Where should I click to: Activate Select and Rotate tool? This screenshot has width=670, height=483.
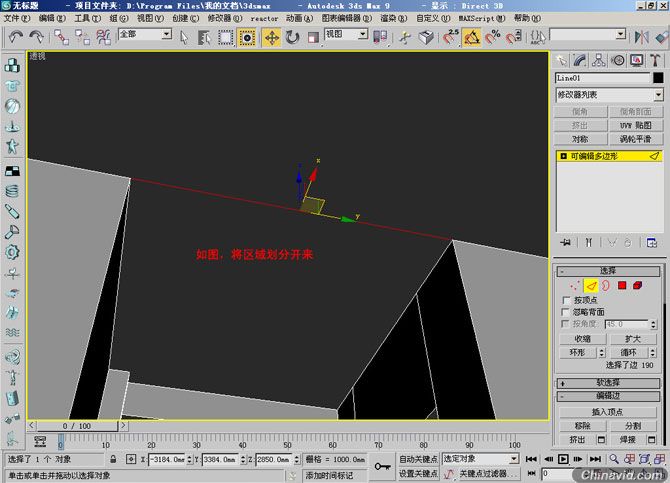pyautogui.click(x=293, y=38)
